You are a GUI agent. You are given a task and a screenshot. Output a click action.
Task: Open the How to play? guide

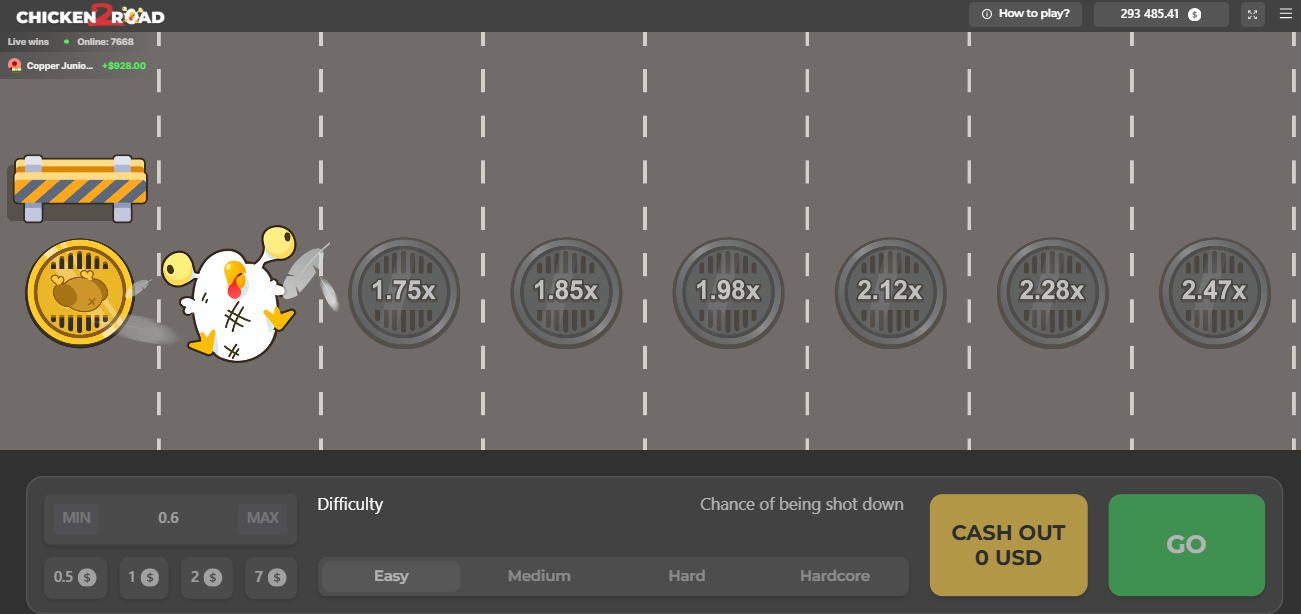point(1026,14)
